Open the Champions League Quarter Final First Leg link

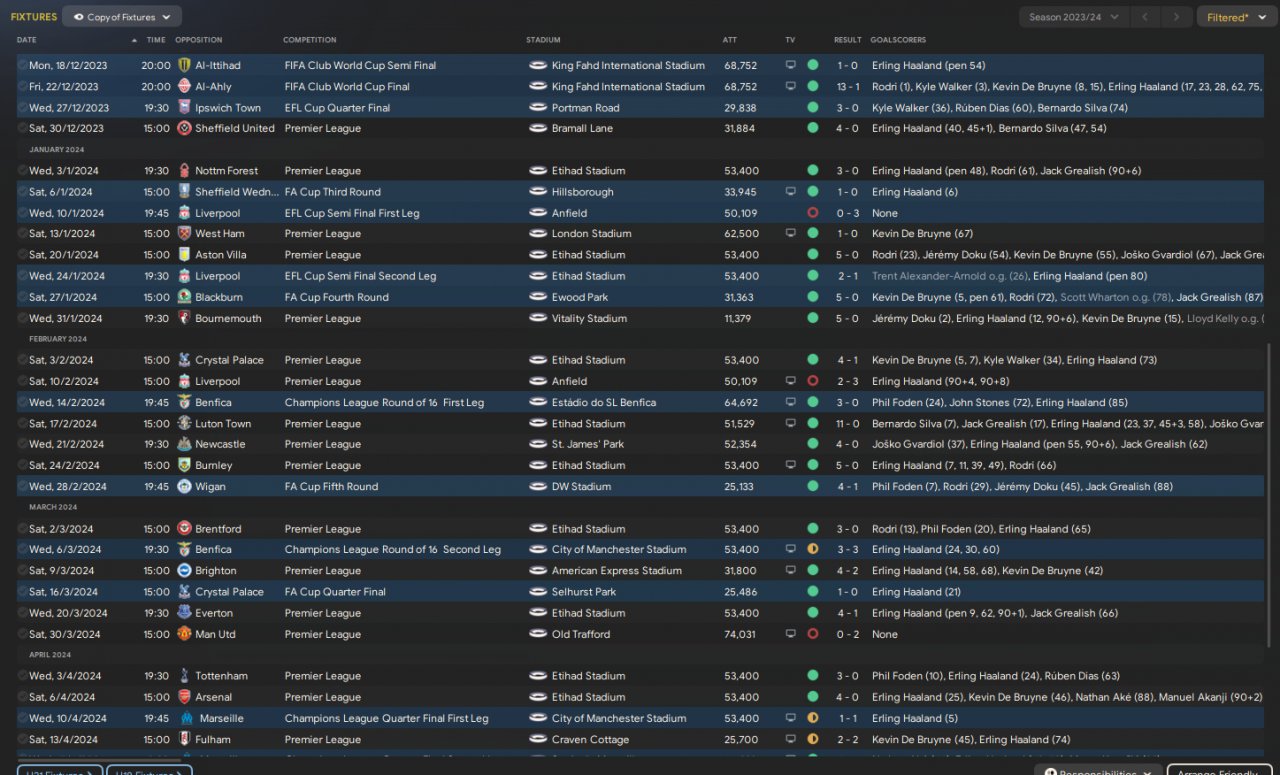pyautogui.click(x=386, y=718)
